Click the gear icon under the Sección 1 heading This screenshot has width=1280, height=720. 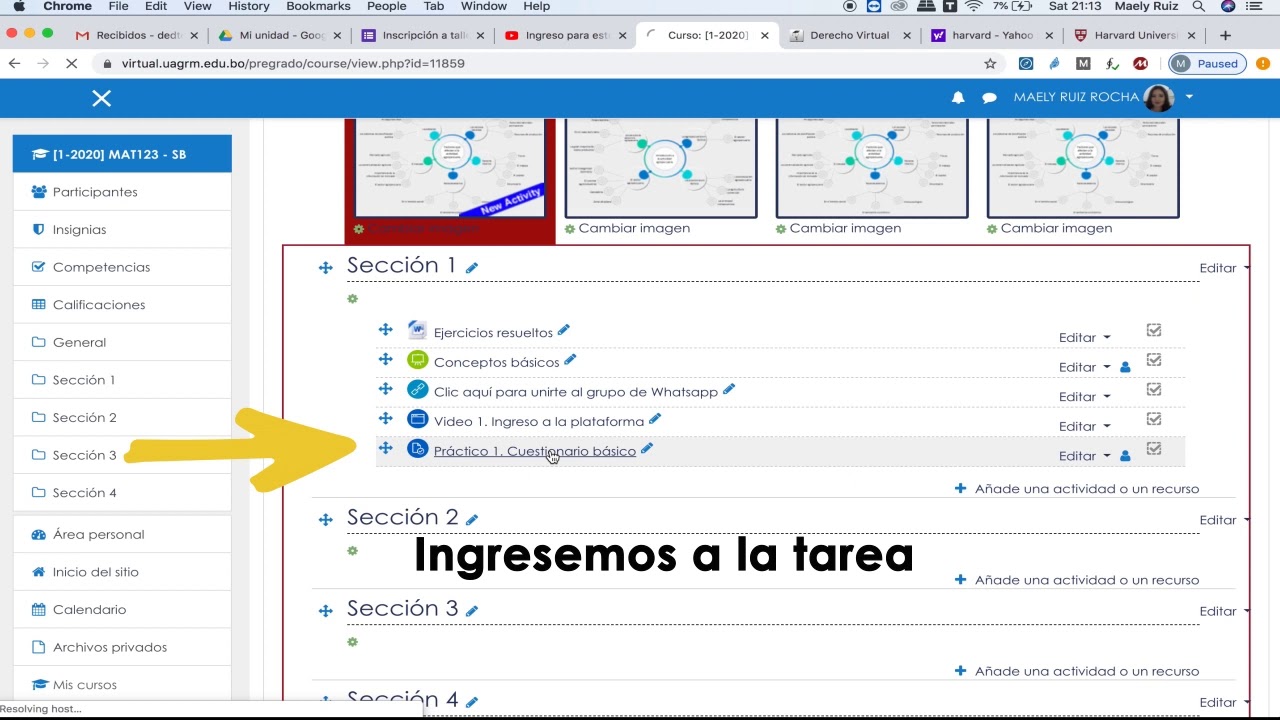[352, 299]
